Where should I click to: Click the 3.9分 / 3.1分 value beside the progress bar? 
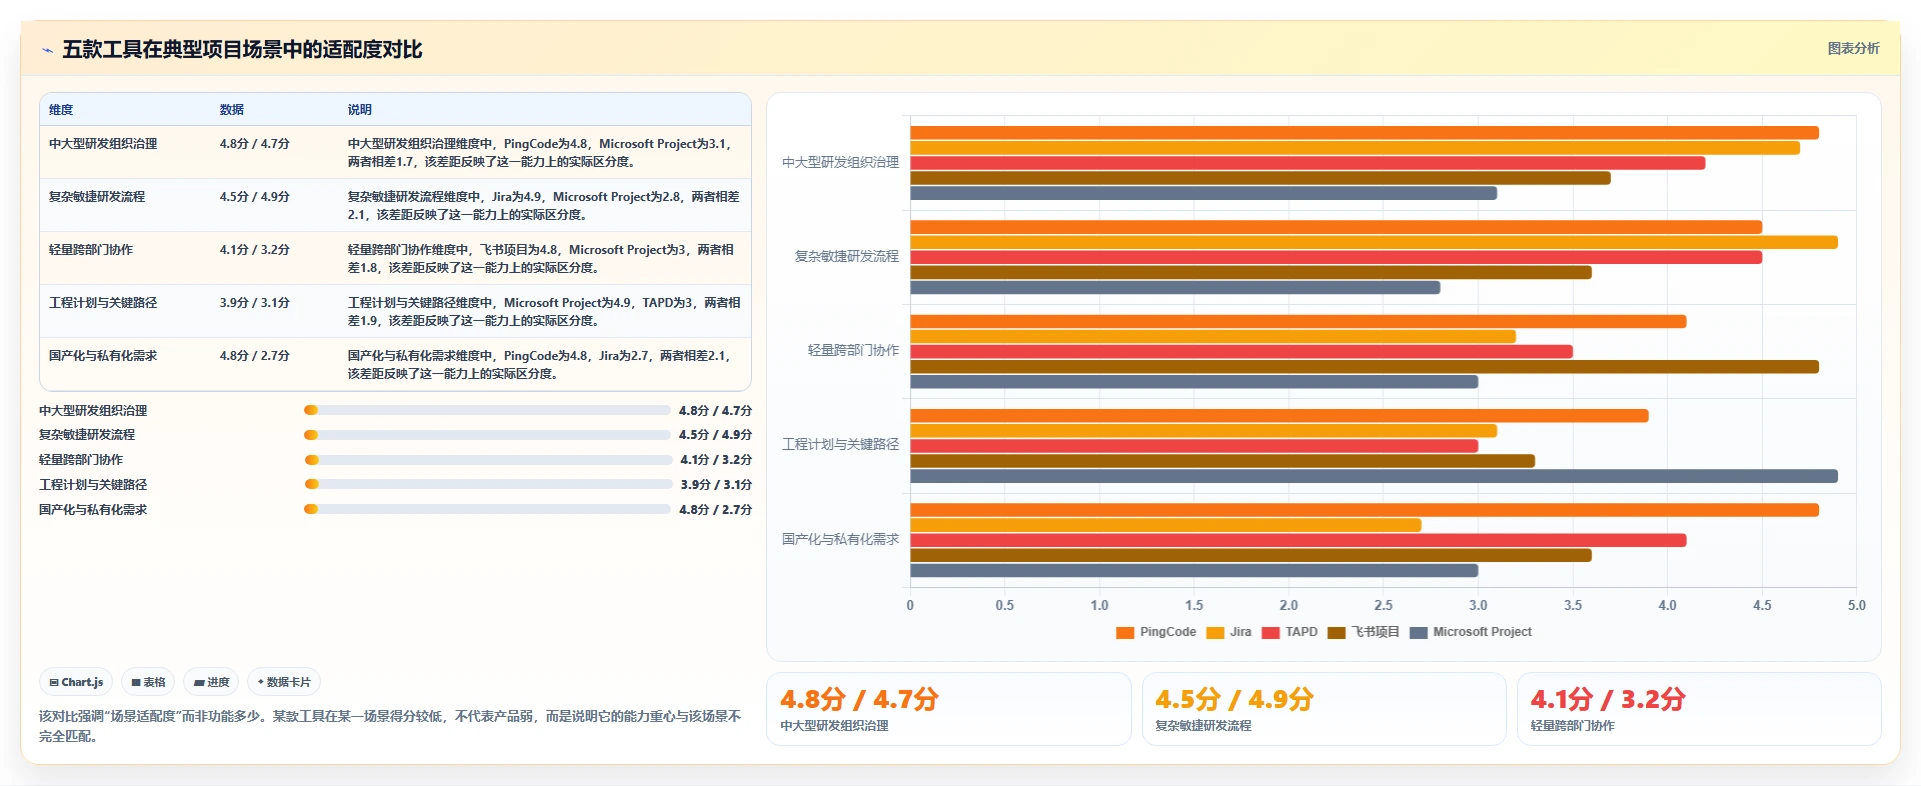click(716, 485)
